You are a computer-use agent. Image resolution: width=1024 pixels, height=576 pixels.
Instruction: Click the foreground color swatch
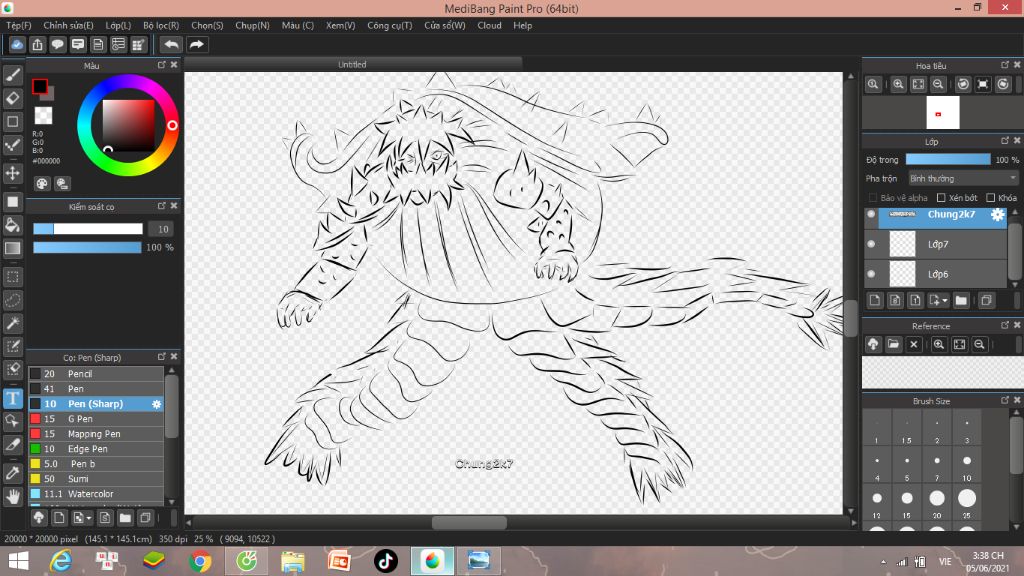40,86
